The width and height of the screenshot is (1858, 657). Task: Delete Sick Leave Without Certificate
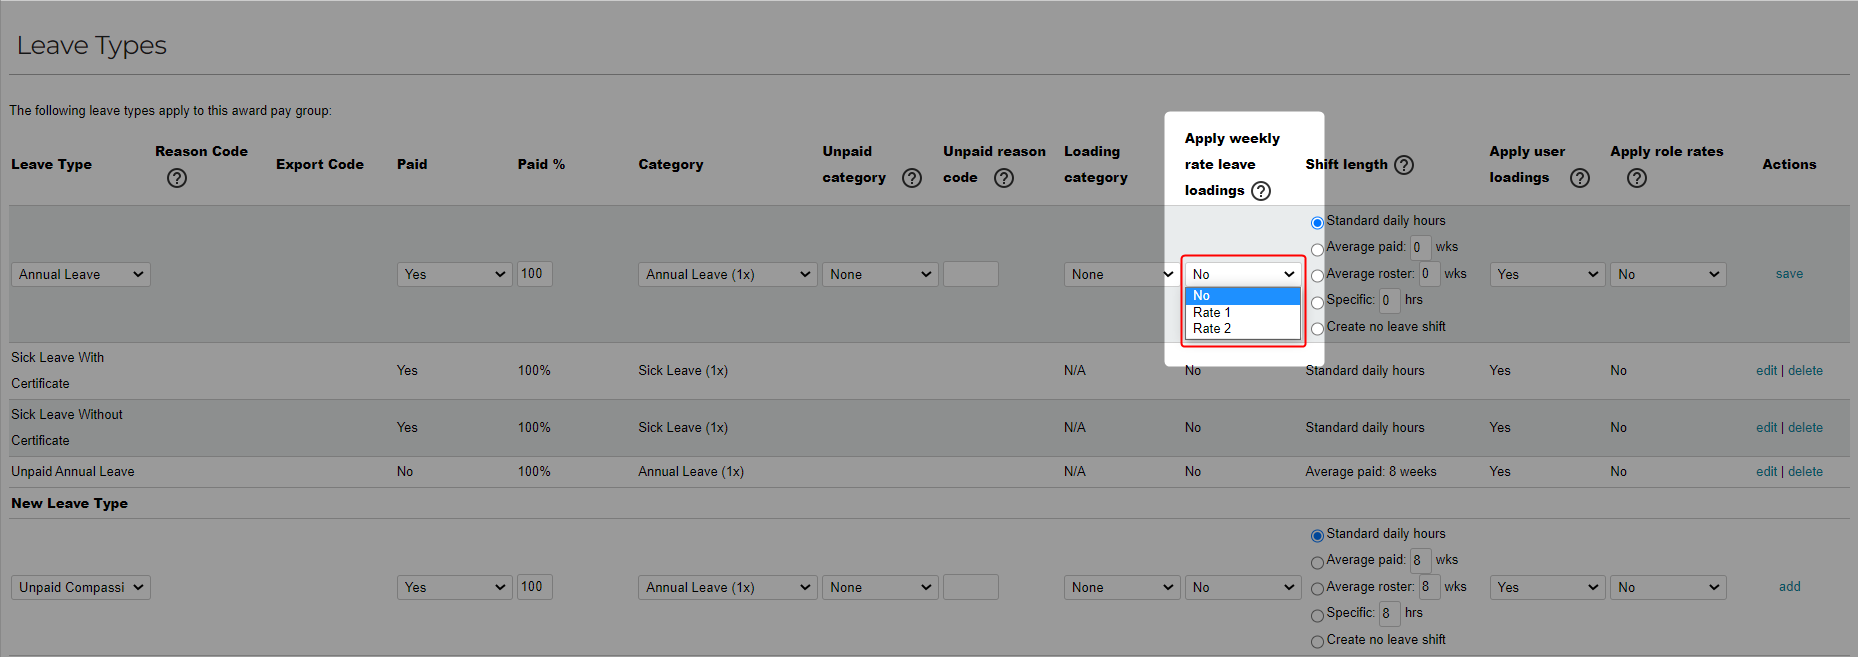pyautogui.click(x=1805, y=427)
